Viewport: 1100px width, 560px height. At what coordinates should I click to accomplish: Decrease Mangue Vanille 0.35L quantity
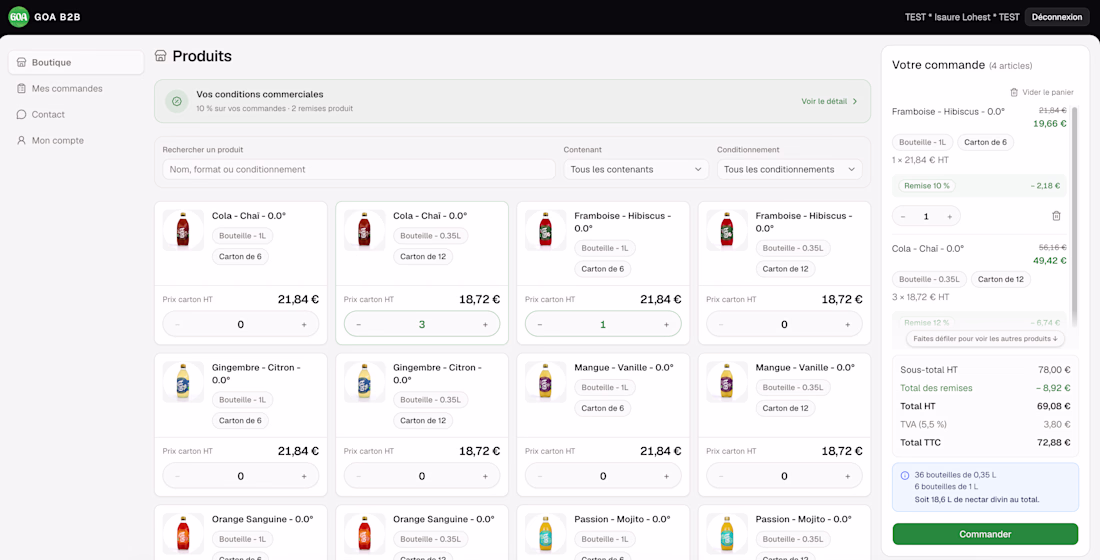coord(721,476)
